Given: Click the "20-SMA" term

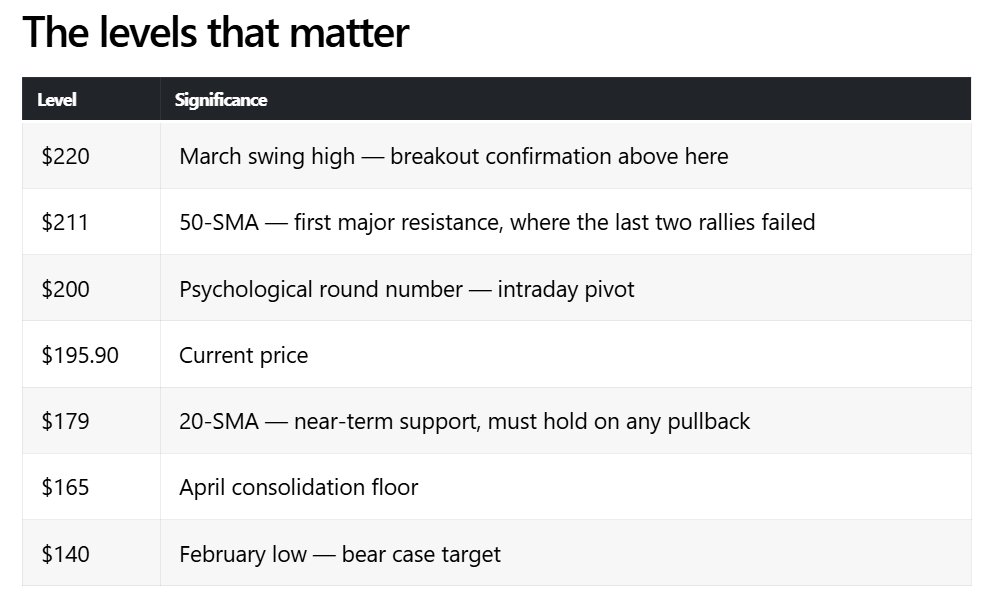Looking at the screenshot, I should (x=217, y=421).
